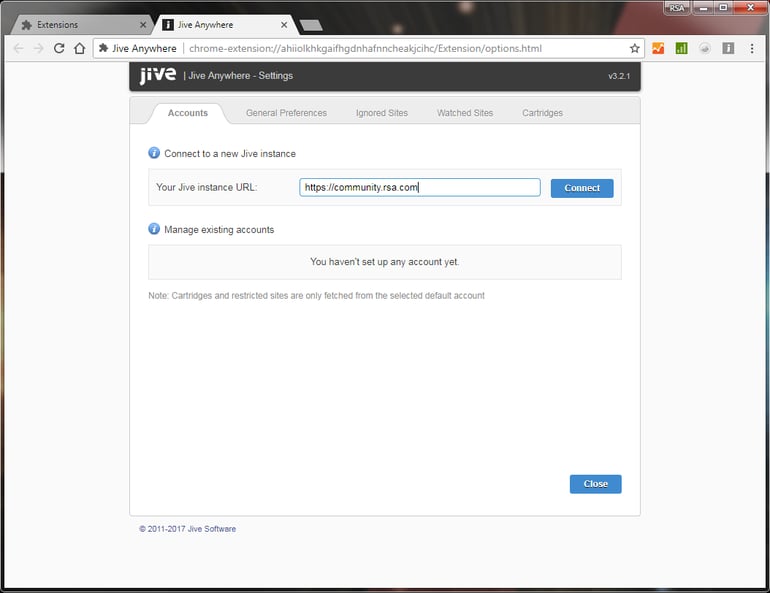Open the Chrome three-dot menu
Viewport: 770px width, 593px height.
pyautogui.click(x=752, y=48)
